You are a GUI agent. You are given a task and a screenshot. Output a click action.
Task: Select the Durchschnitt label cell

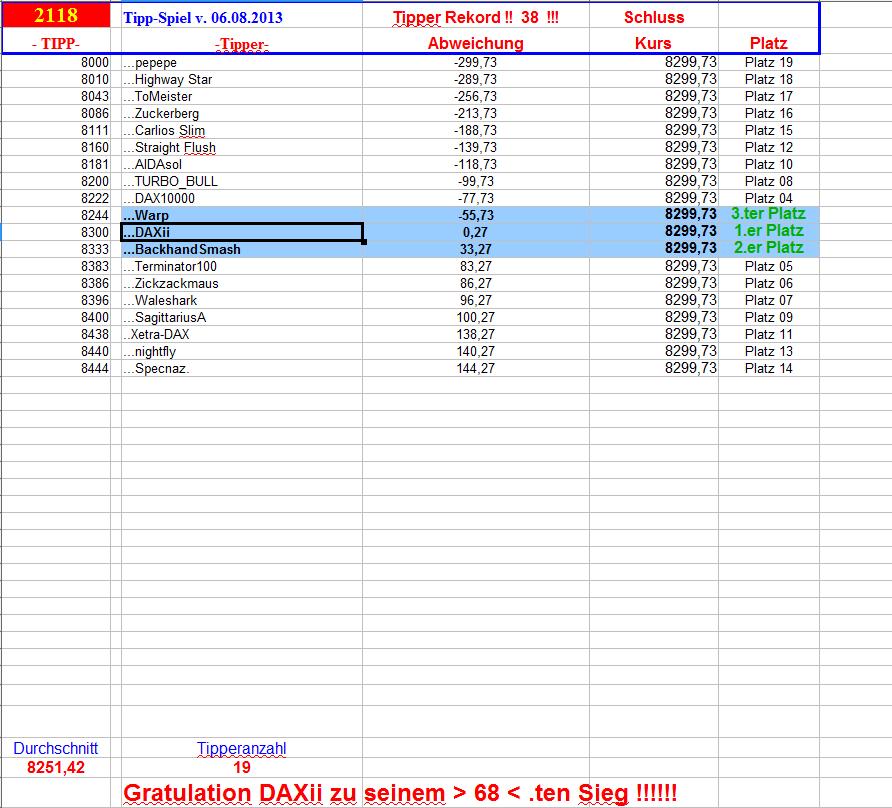click(57, 749)
